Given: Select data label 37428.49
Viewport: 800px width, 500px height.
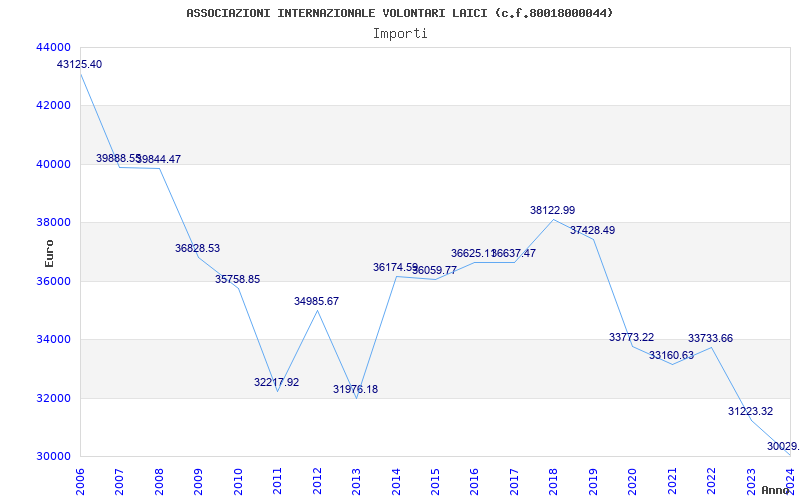Looking at the screenshot, I should click(x=592, y=231).
